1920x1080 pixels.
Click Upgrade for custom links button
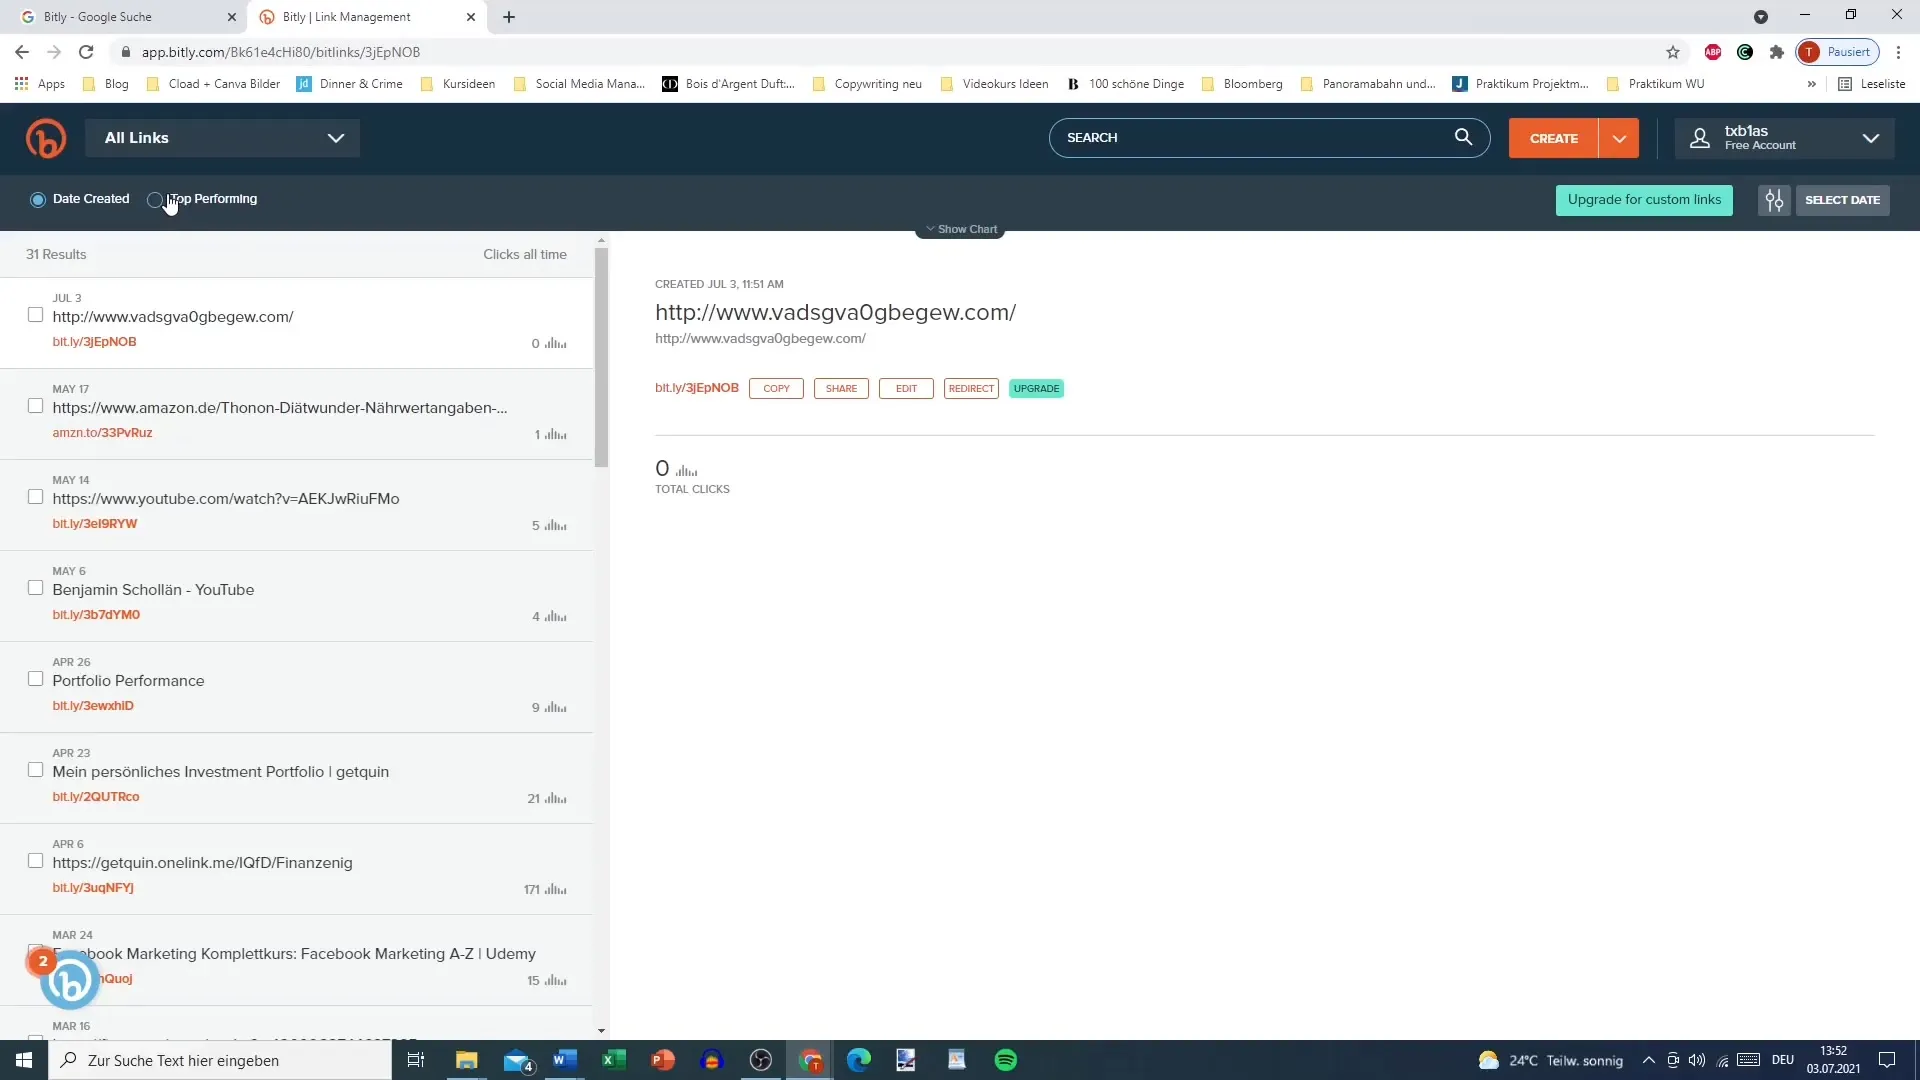[1644, 199]
